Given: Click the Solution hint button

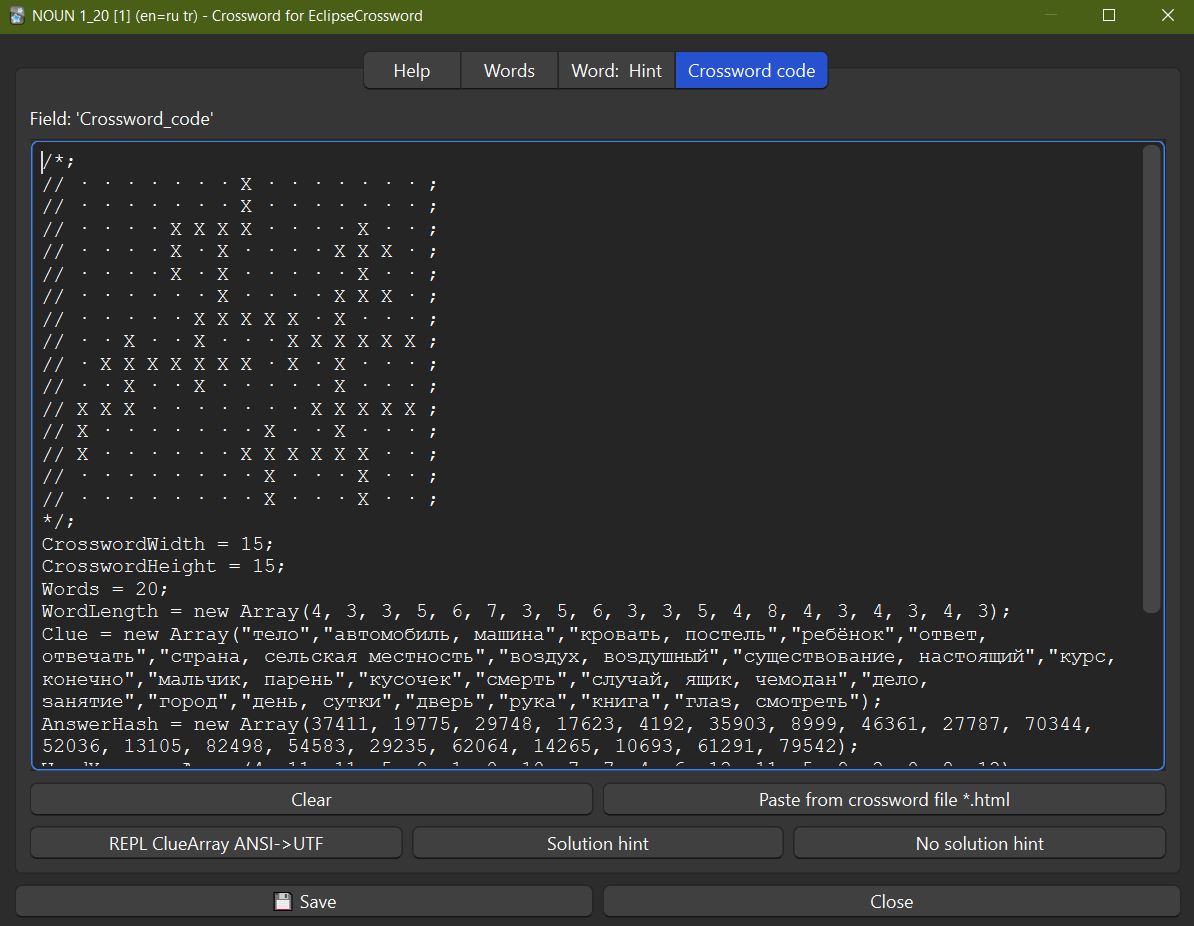Looking at the screenshot, I should pos(597,844).
